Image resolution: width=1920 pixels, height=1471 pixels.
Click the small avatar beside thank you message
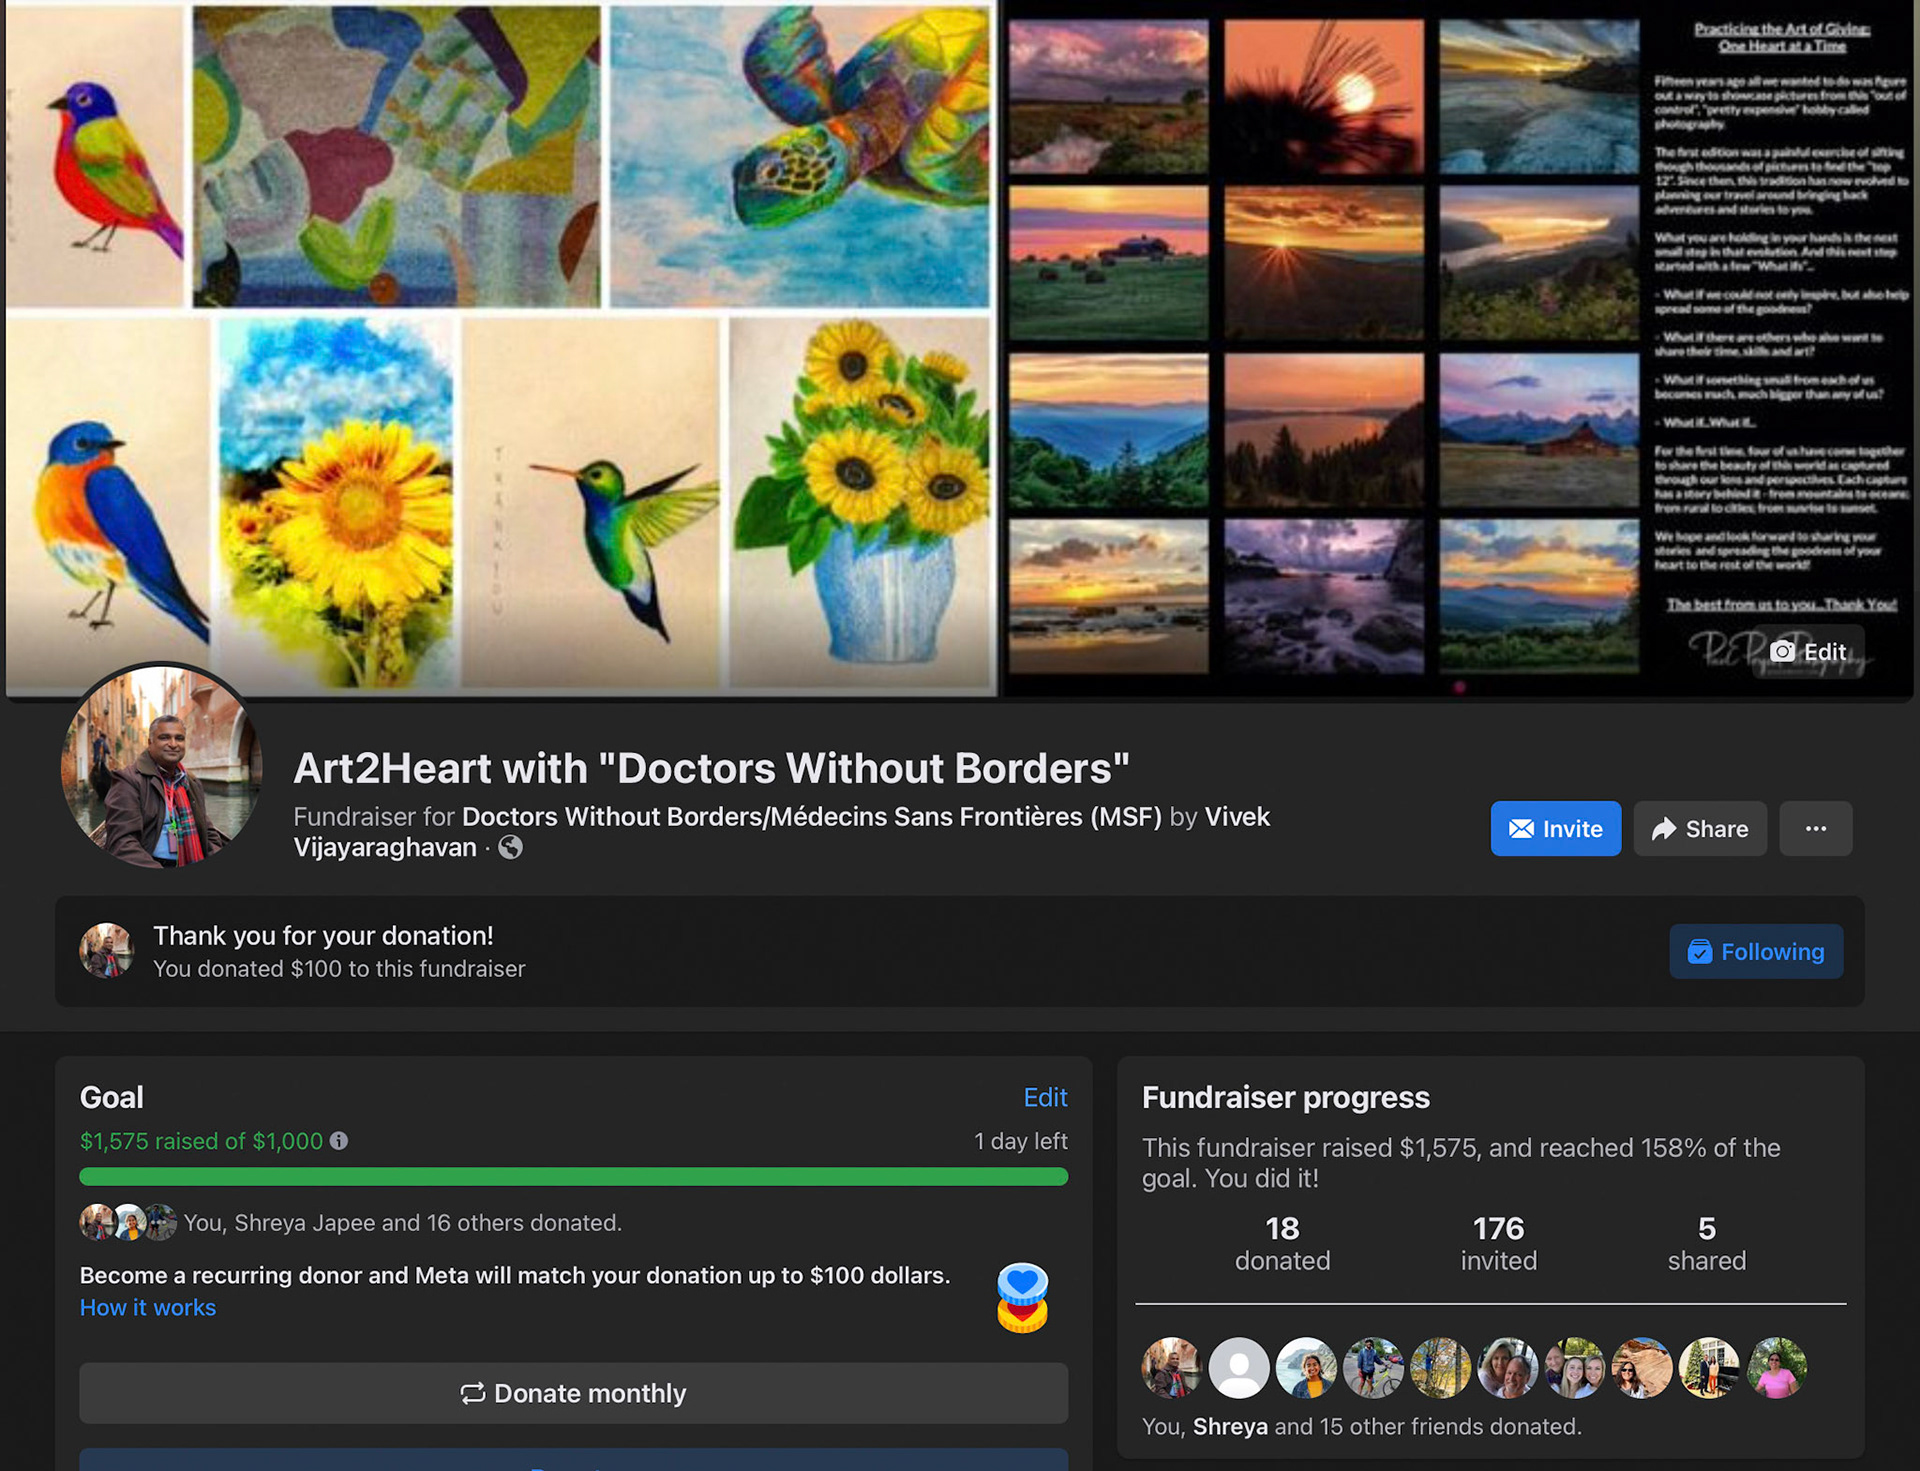point(106,951)
